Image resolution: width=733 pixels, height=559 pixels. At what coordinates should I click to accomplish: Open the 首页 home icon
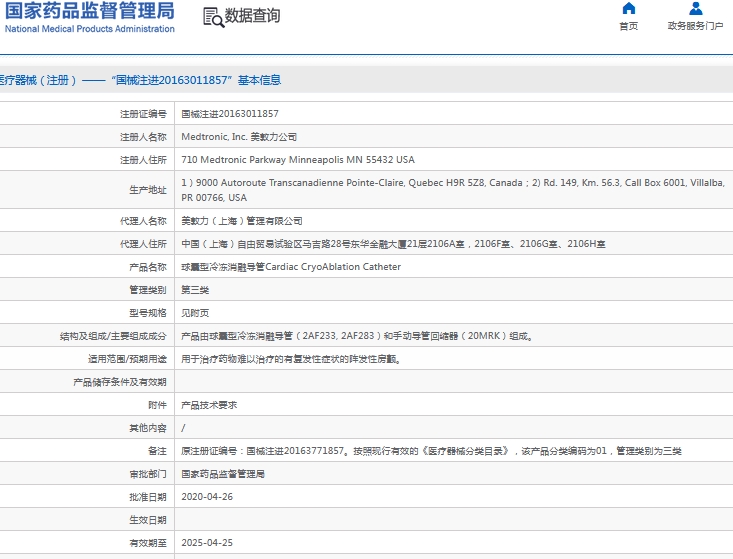tap(629, 8)
